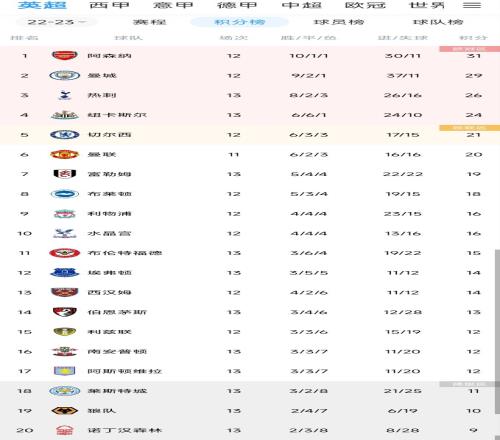Select the 赛程 schedule tab

pyautogui.click(x=149, y=22)
